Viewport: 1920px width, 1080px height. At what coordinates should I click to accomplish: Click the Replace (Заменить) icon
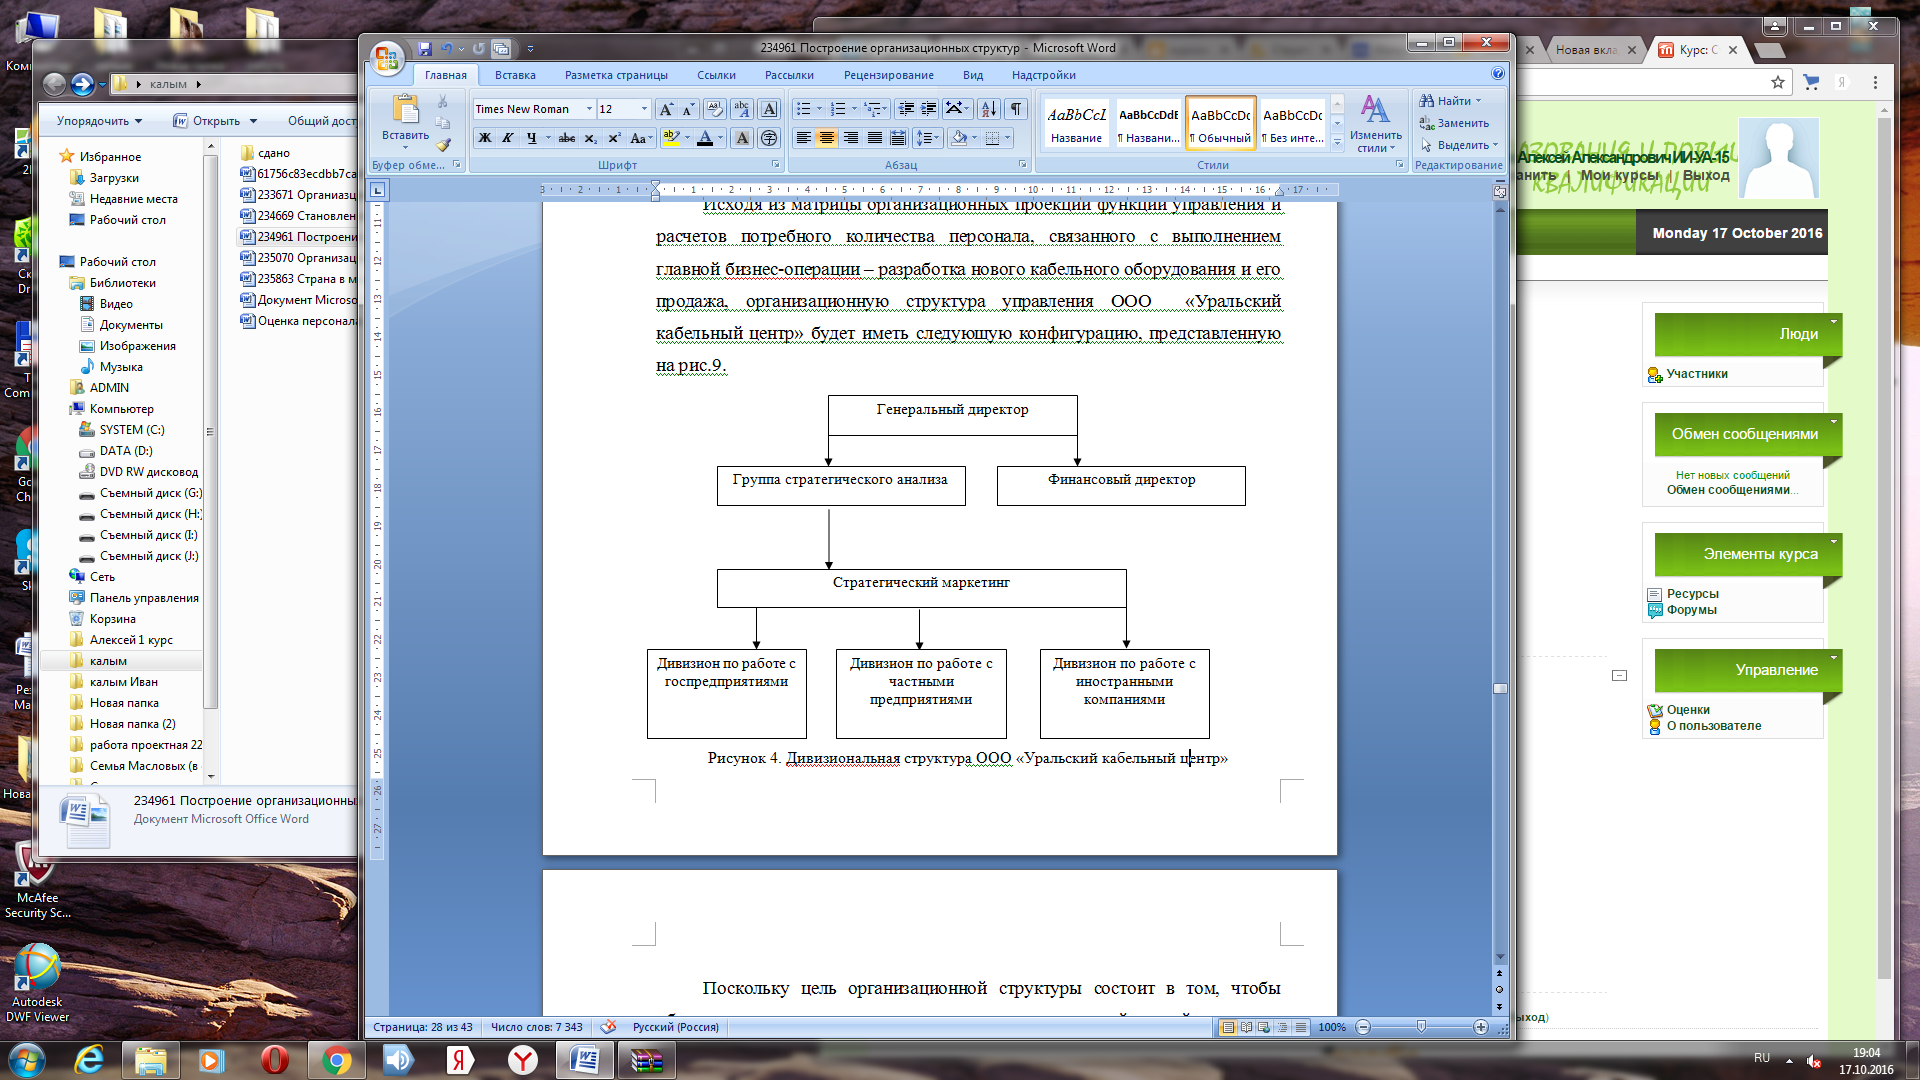pyautogui.click(x=1427, y=123)
